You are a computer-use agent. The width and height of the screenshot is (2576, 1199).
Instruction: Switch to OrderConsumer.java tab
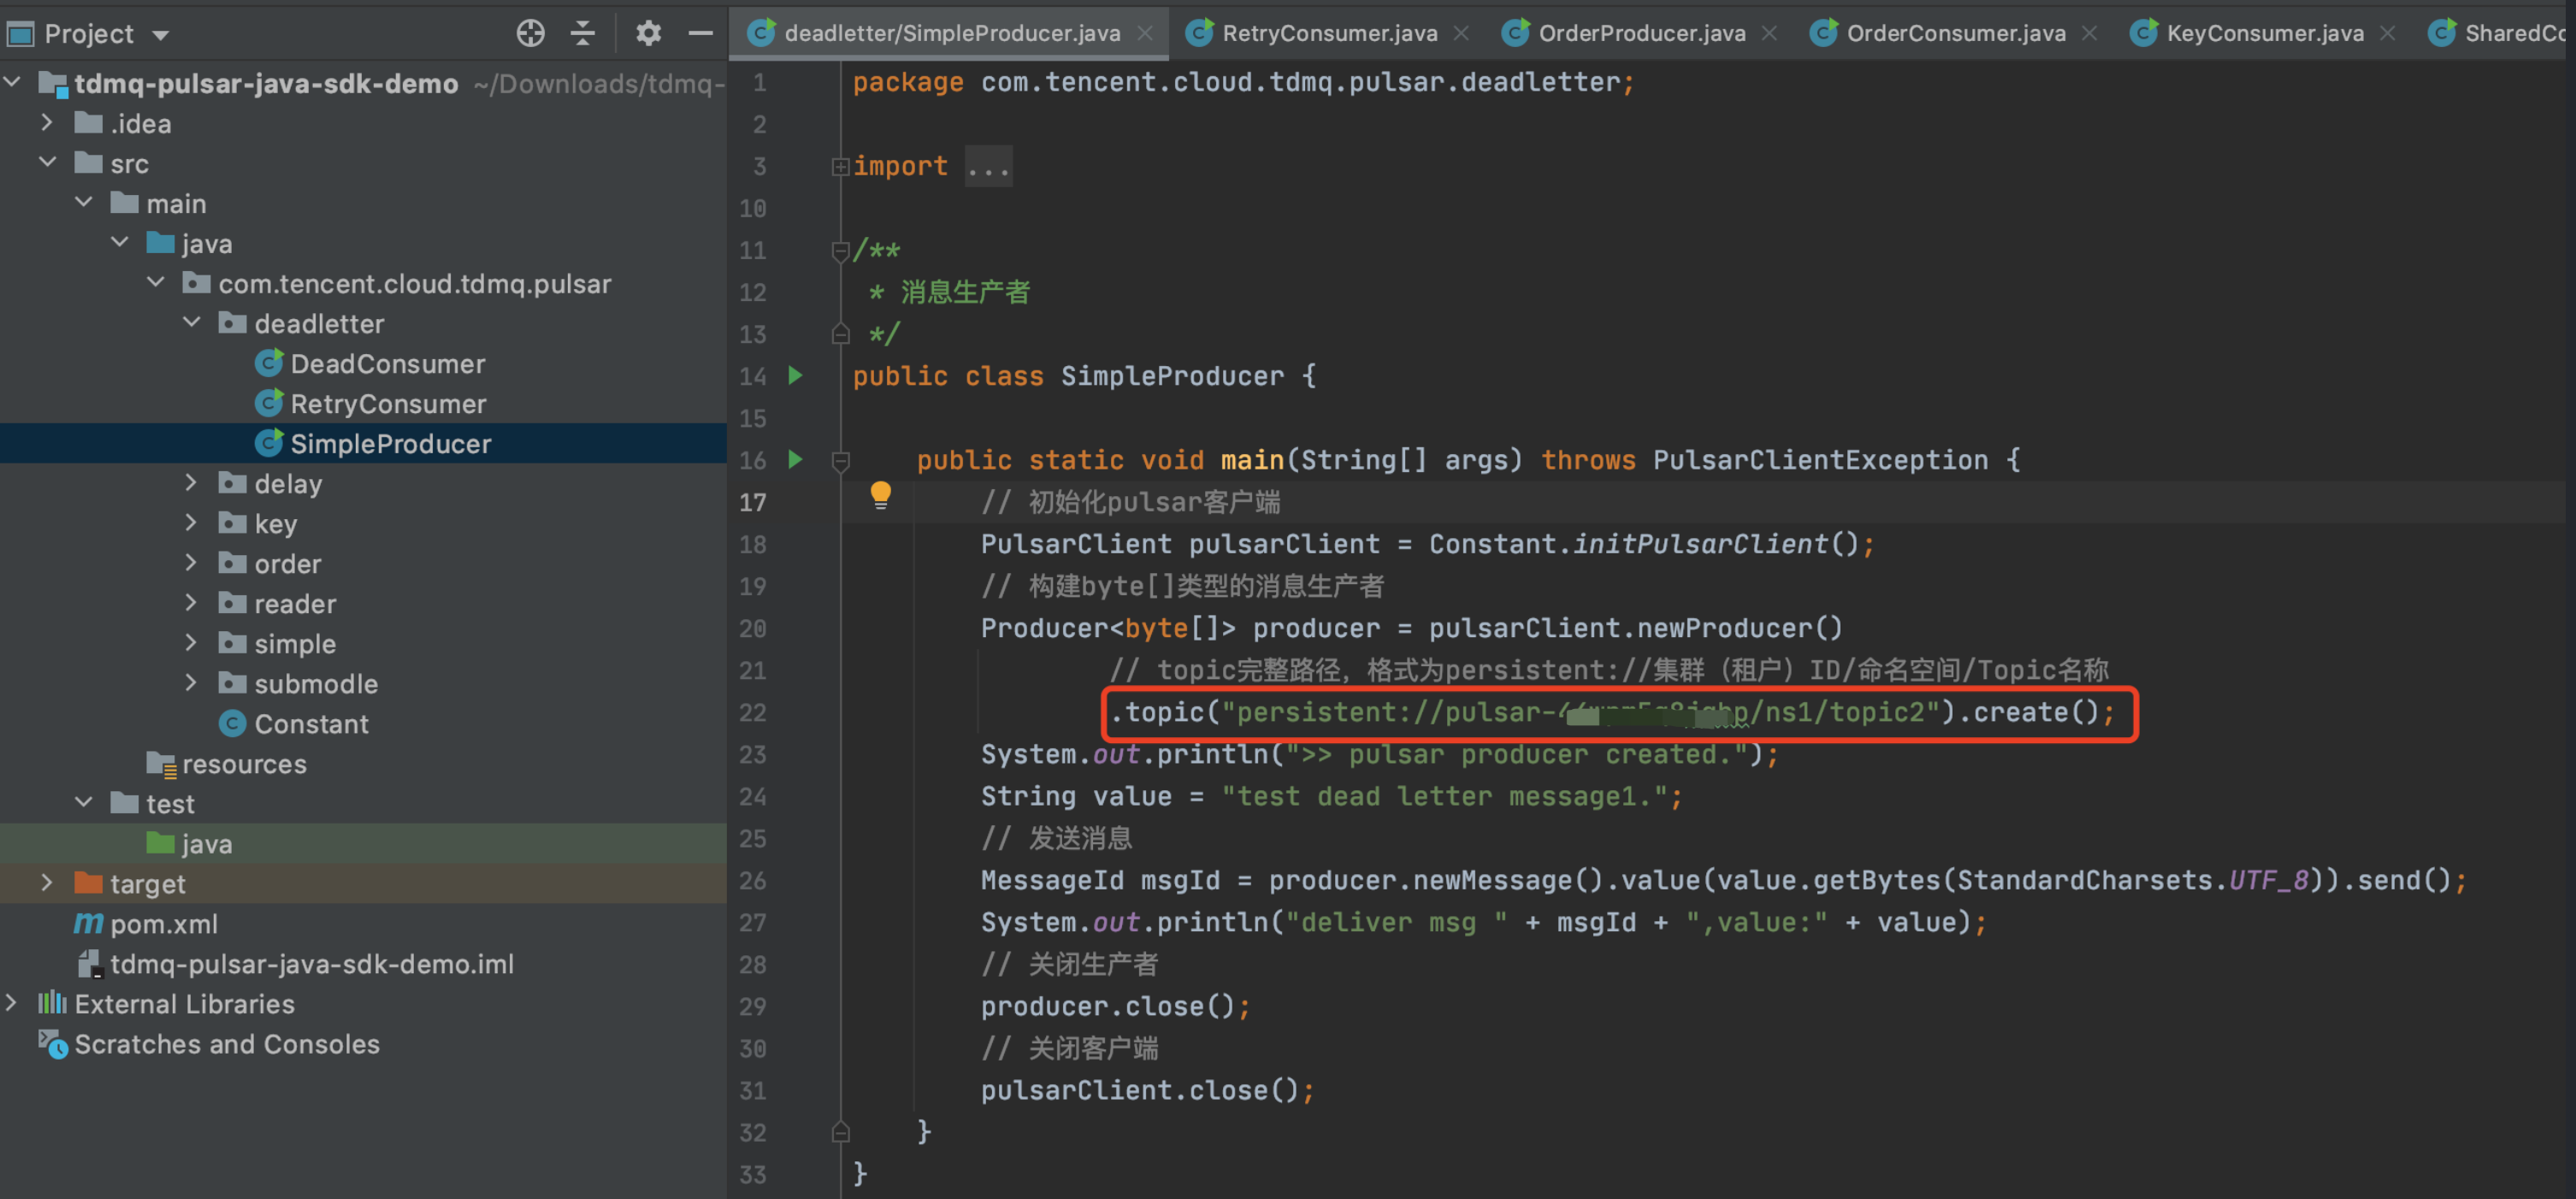1955,33
